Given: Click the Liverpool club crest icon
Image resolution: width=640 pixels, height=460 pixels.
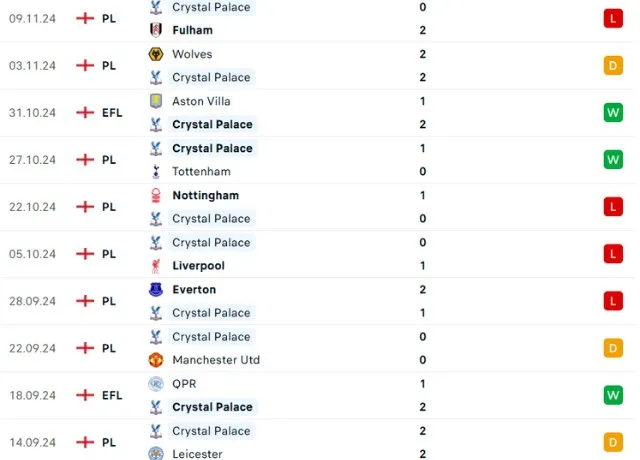Looking at the screenshot, I should coord(155,266).
